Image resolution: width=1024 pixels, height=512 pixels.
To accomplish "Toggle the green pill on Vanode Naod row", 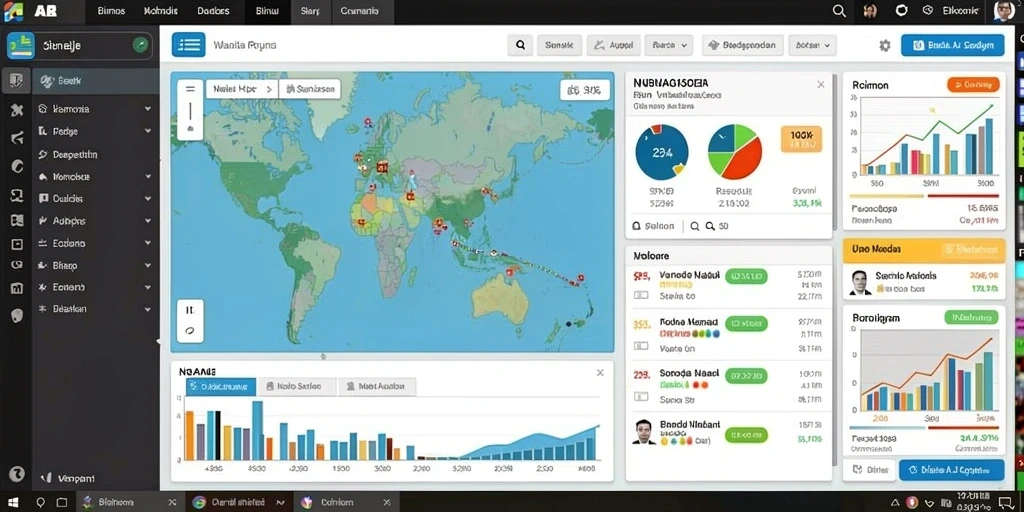I will pos(746,276).
